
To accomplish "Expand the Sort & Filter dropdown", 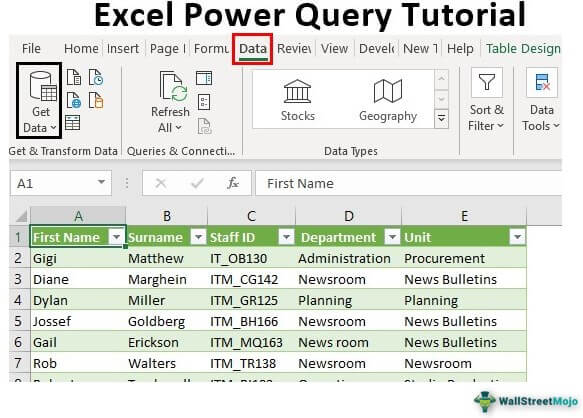I will point(500,126).
